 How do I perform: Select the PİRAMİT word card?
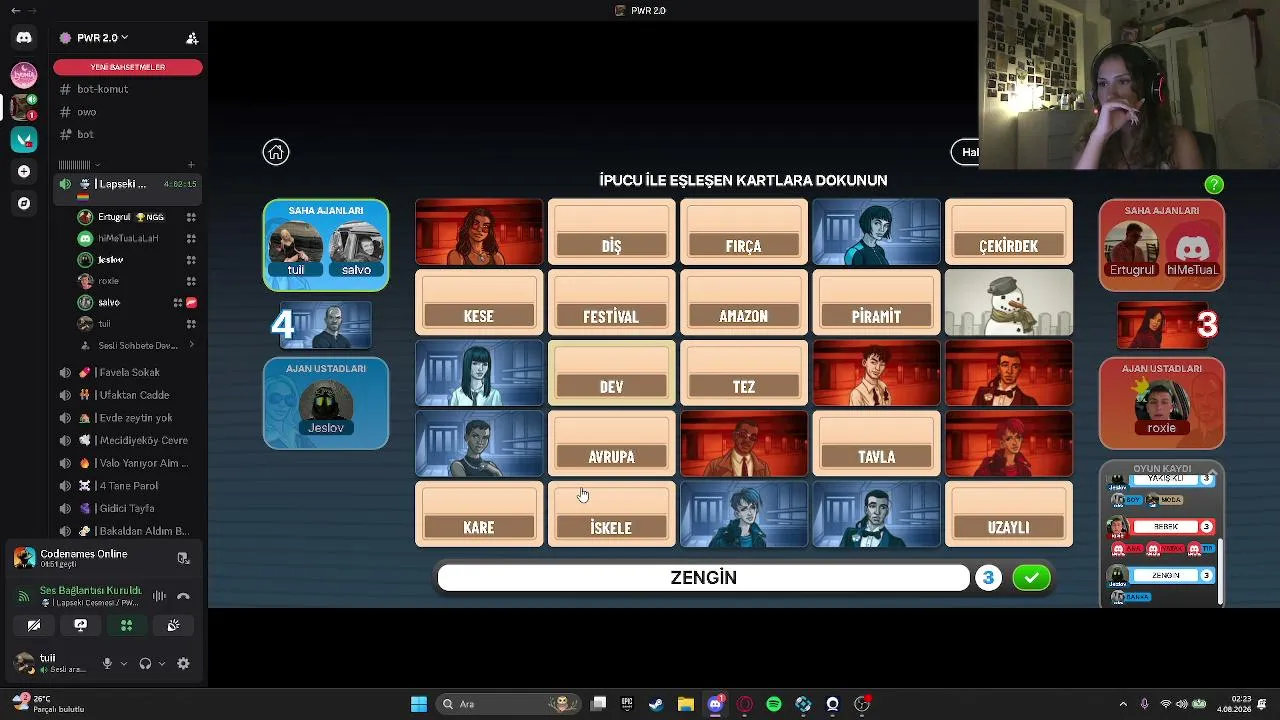coord(876,302)
